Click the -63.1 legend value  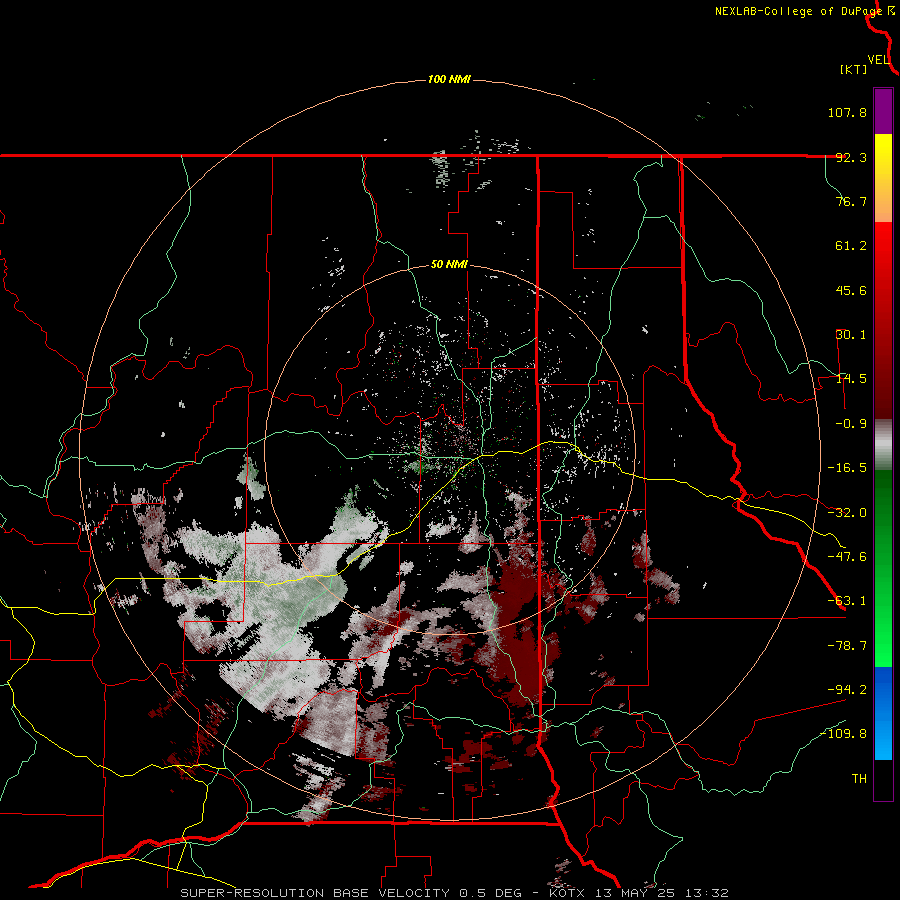click(847, 601)
